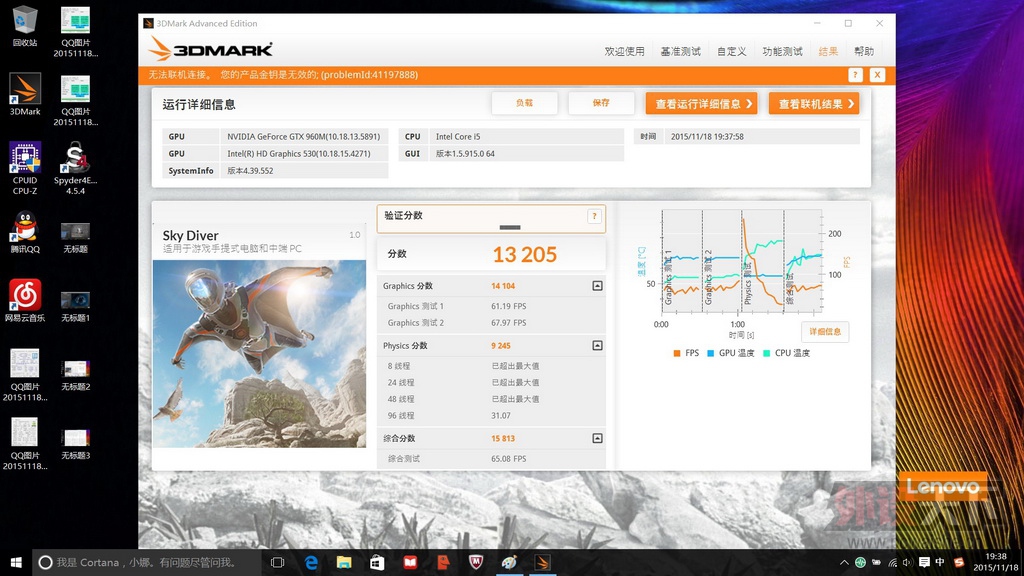
Task: Click the 查看联机结果 button
Action: point(814,103)
